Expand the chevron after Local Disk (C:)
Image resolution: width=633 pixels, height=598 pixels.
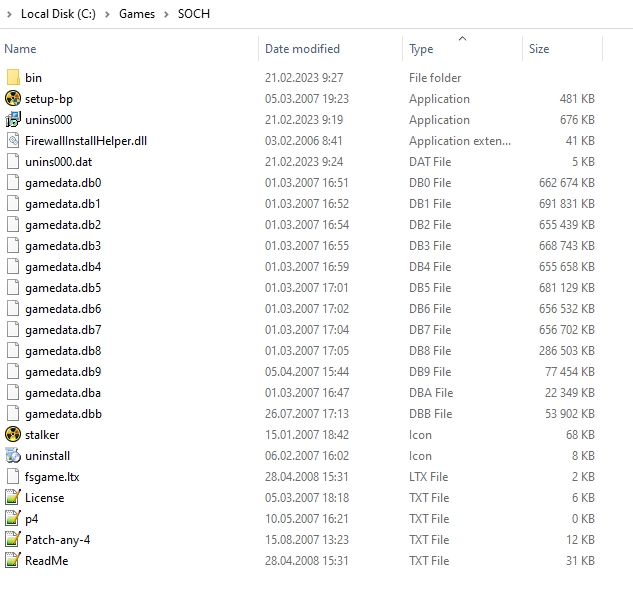(x=107, y=14)
